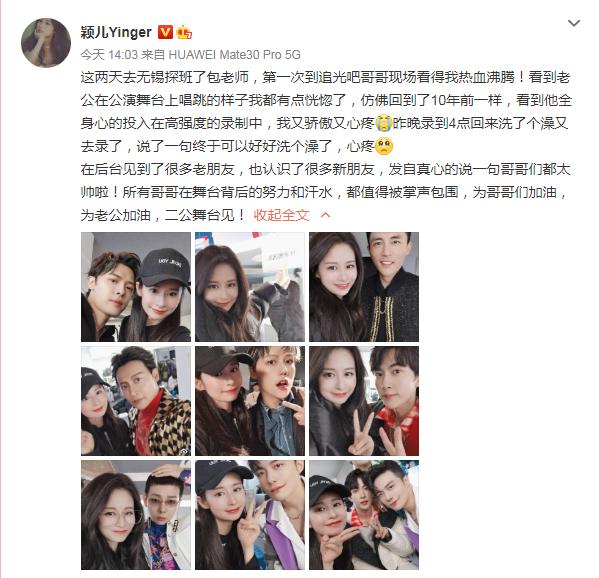Expand the post options chevron menu
The height and width of the screenshot is (578, 599).
[574, 24]
